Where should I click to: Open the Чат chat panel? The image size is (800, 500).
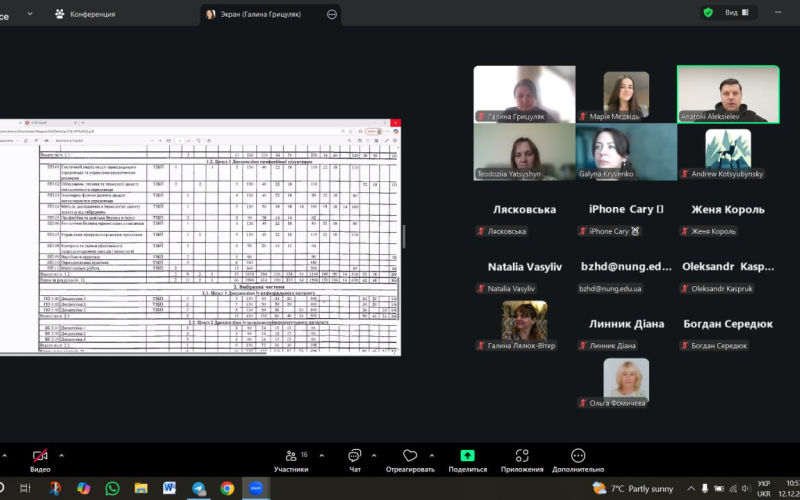(x=355, y=458)
